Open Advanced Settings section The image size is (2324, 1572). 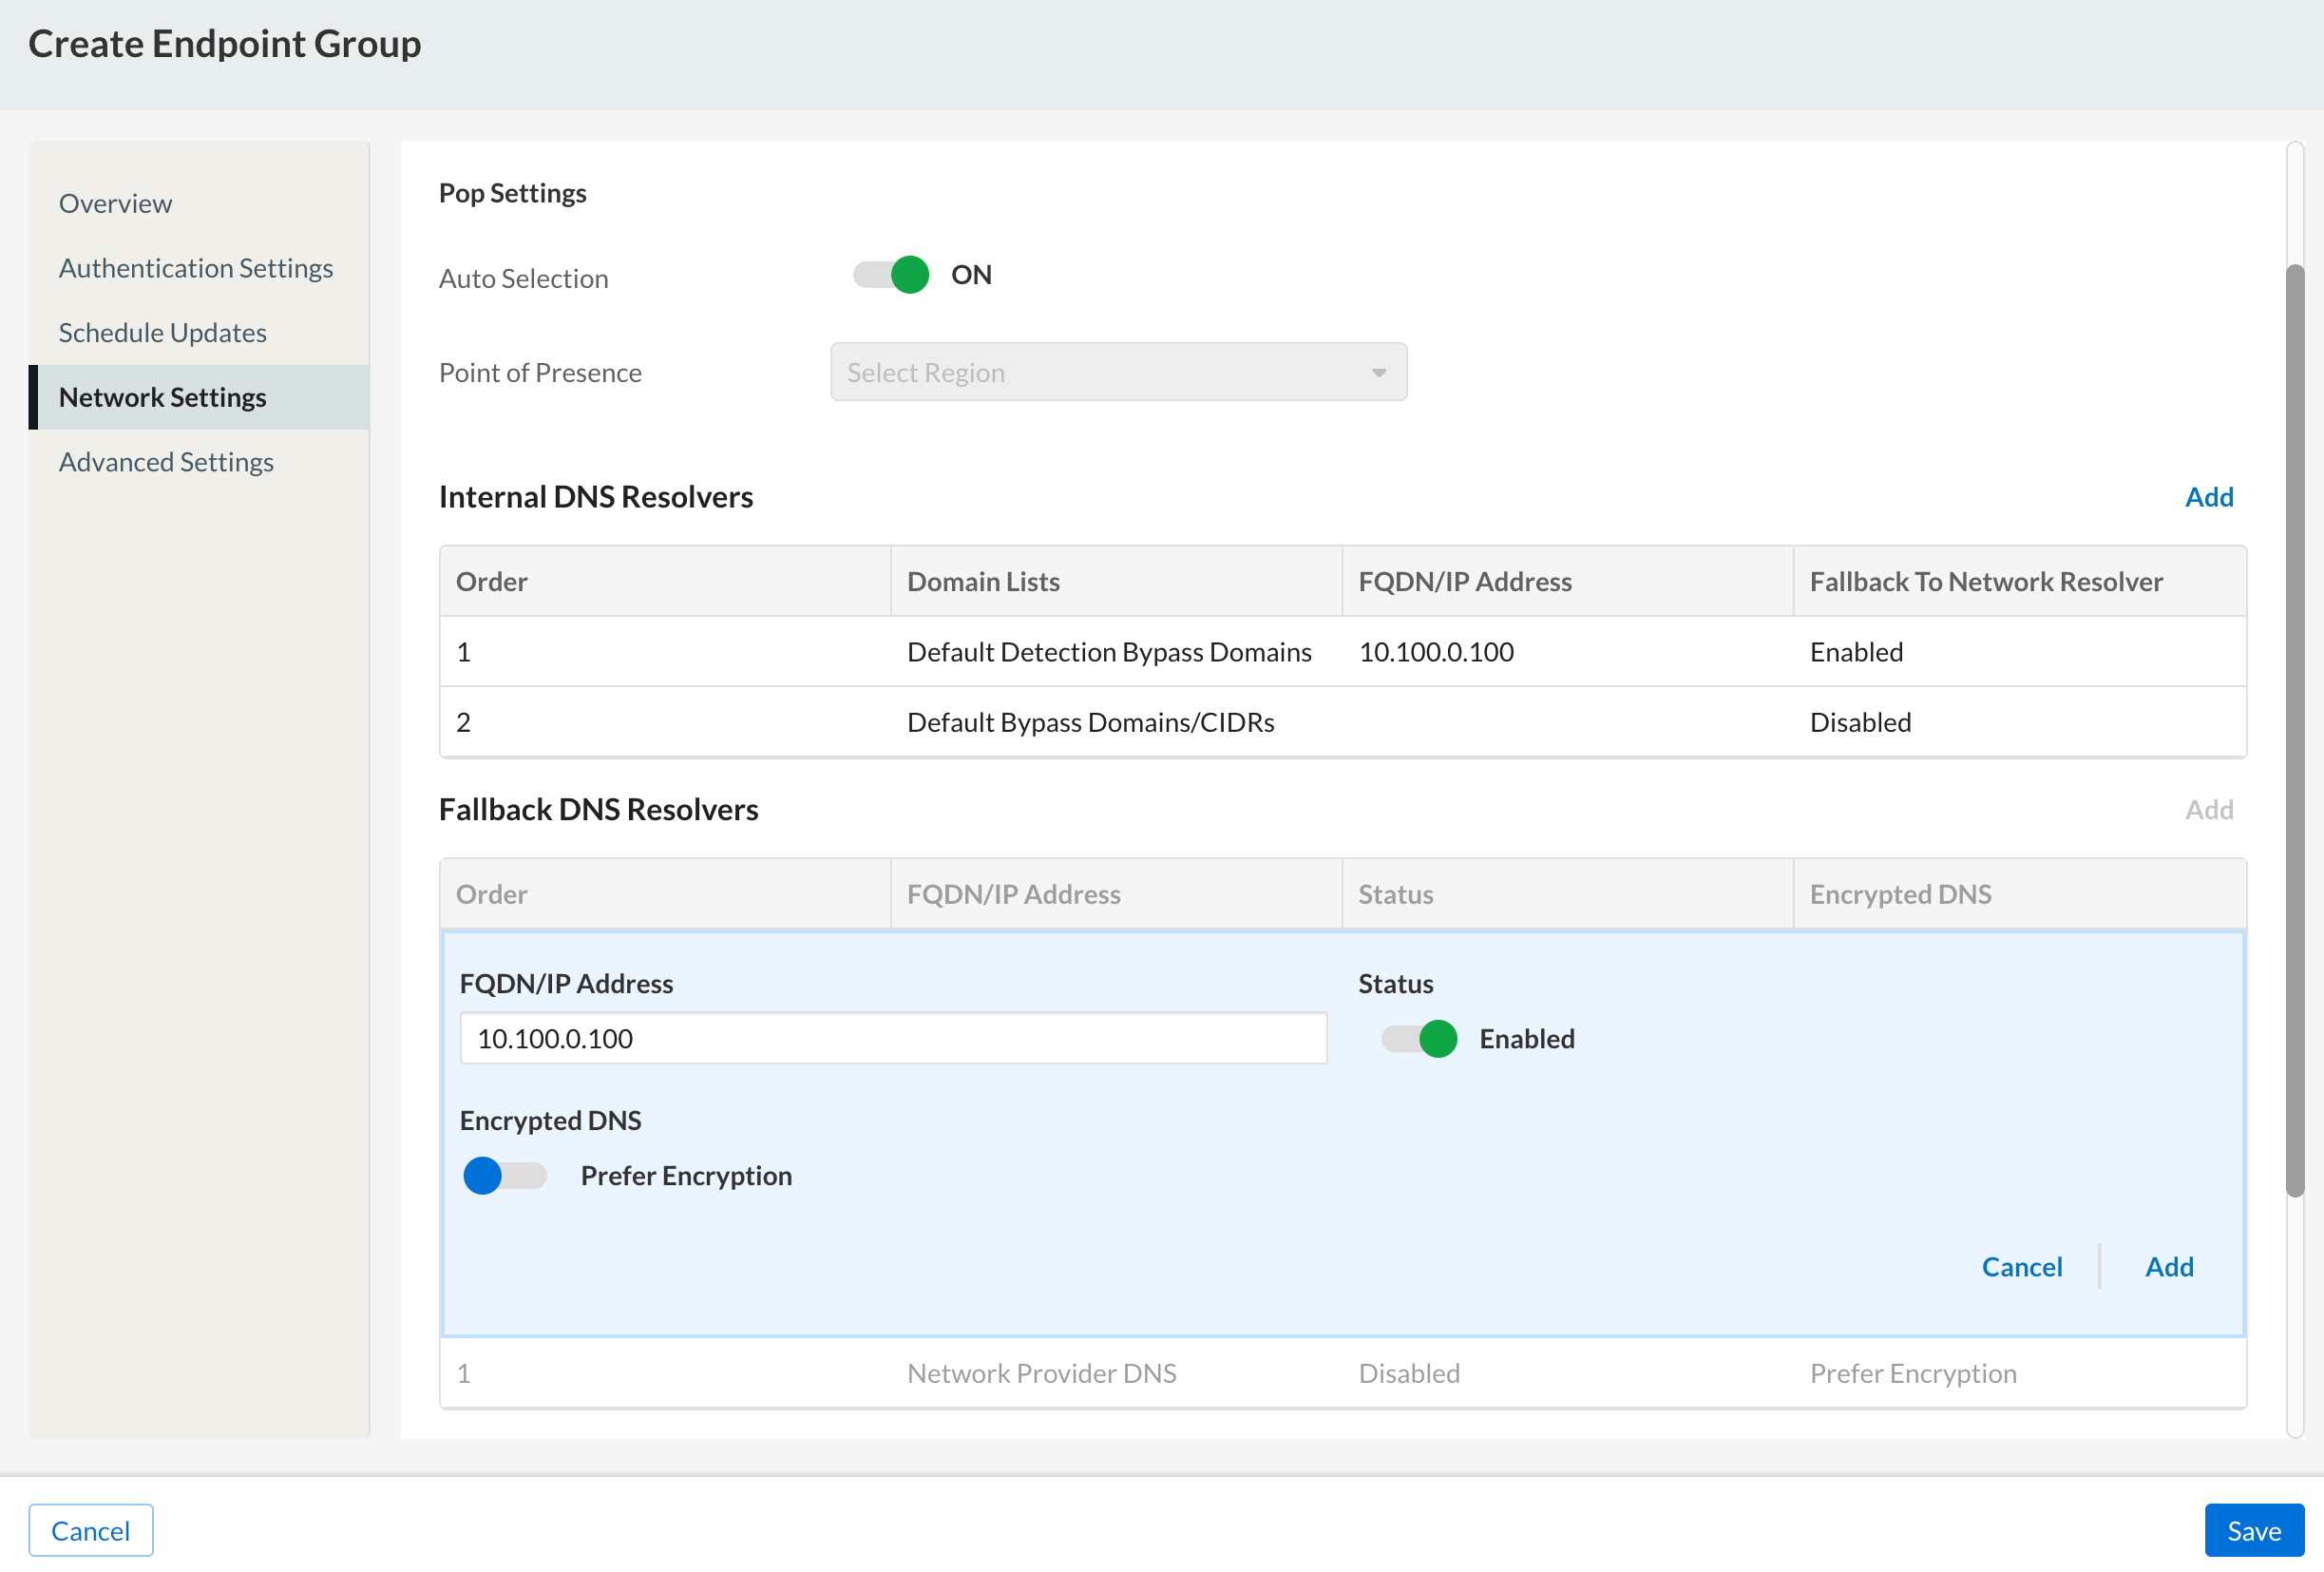166,462
